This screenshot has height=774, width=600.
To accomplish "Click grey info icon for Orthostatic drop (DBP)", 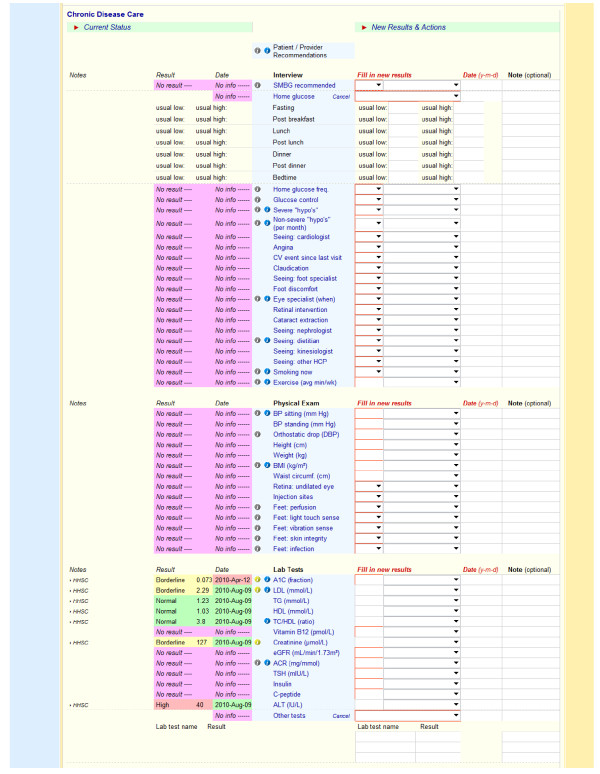I will click(x=257, y=434).
